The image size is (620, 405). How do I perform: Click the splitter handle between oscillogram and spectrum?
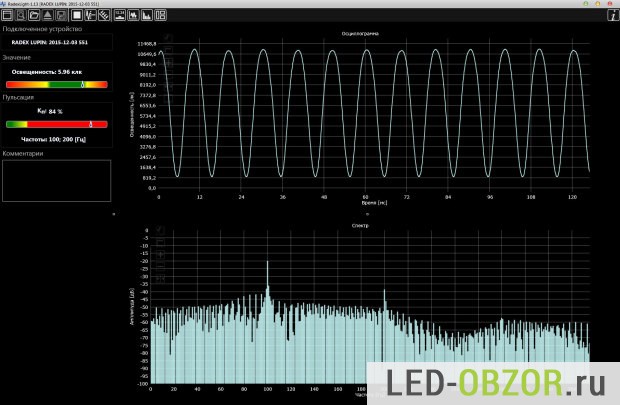coord(366,214)
